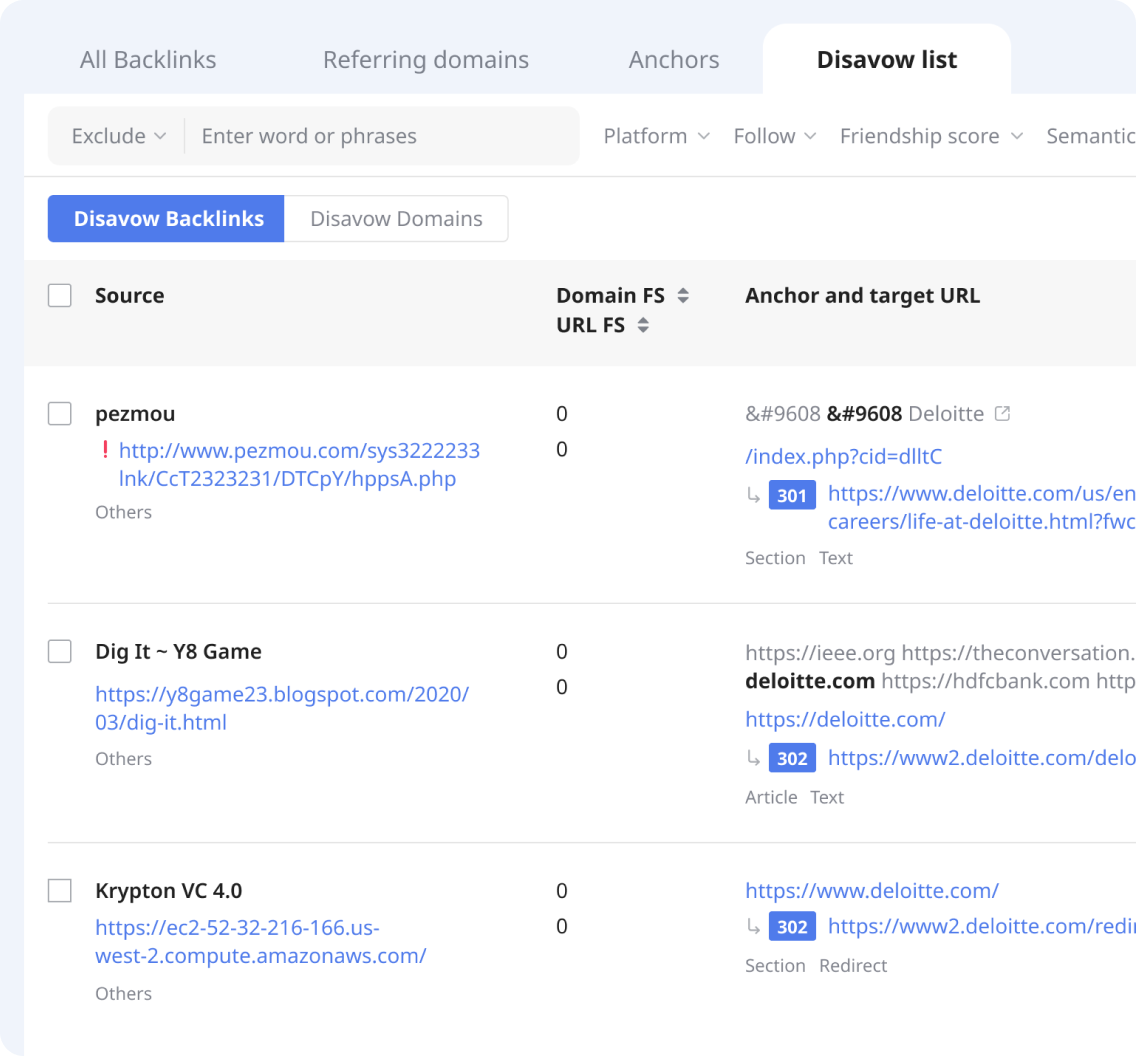Image resolution: width=1136 pixels, height=1056 pixels.
Task: Click the word or phrases search field
Action: point(380,136)
